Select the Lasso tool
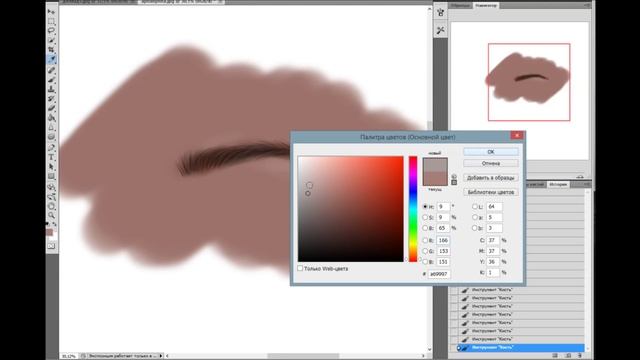The image size is (640, 360). point(51,31)
